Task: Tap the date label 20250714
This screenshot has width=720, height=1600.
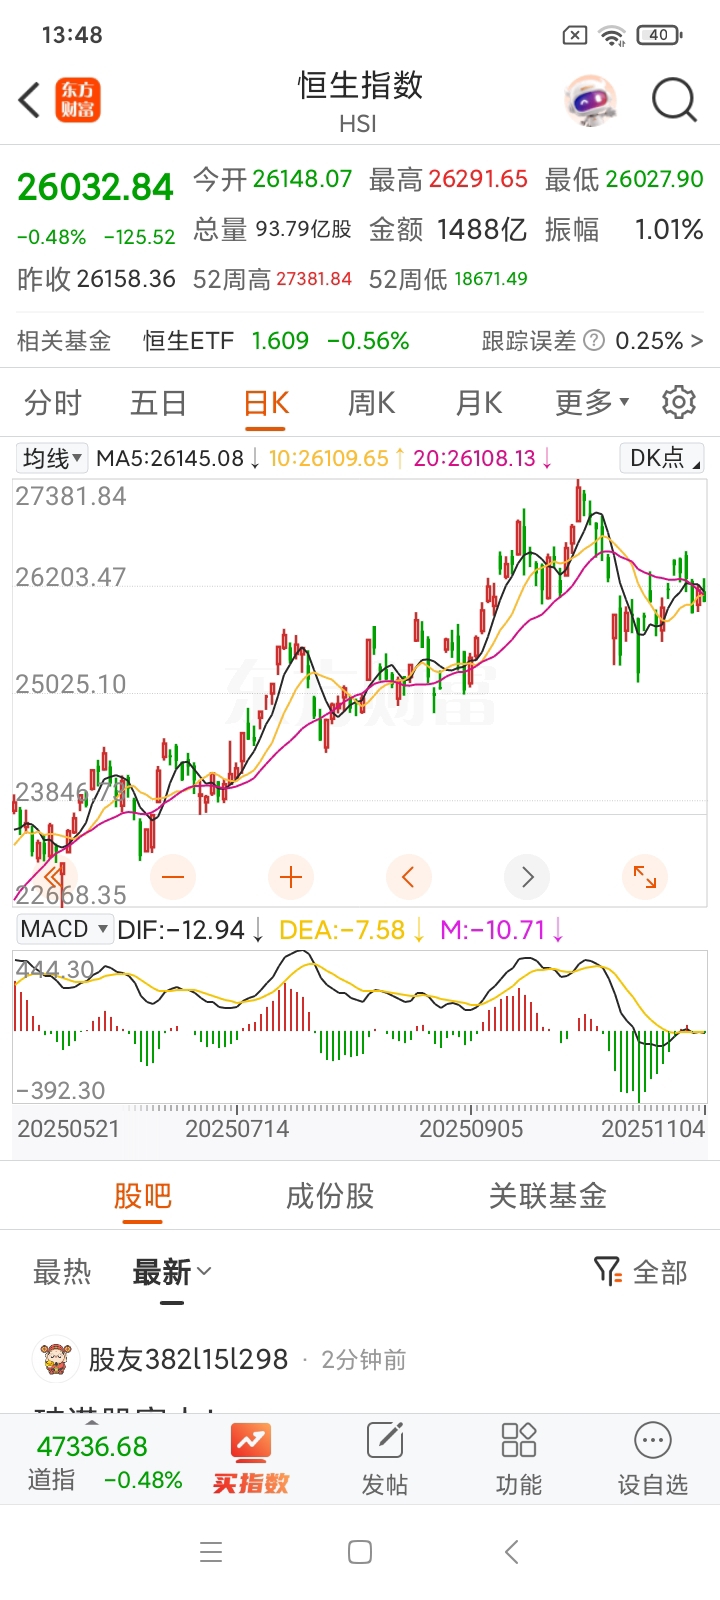Action: click(237, 1129)
